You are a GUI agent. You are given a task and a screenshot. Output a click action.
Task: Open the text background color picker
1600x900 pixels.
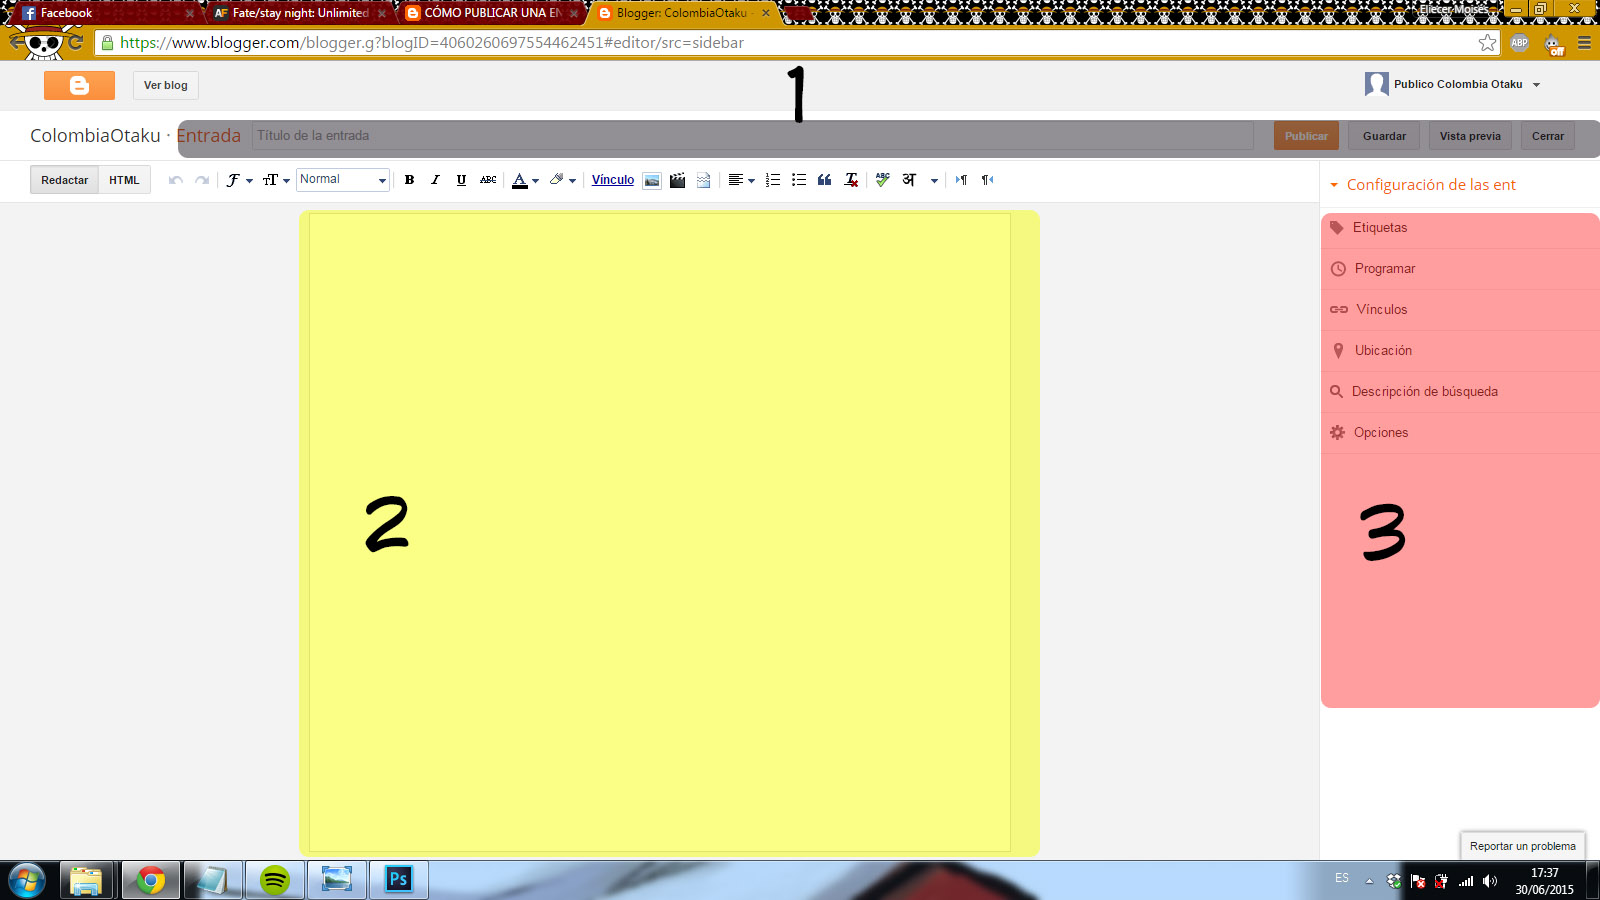click(x=562, y=180)
